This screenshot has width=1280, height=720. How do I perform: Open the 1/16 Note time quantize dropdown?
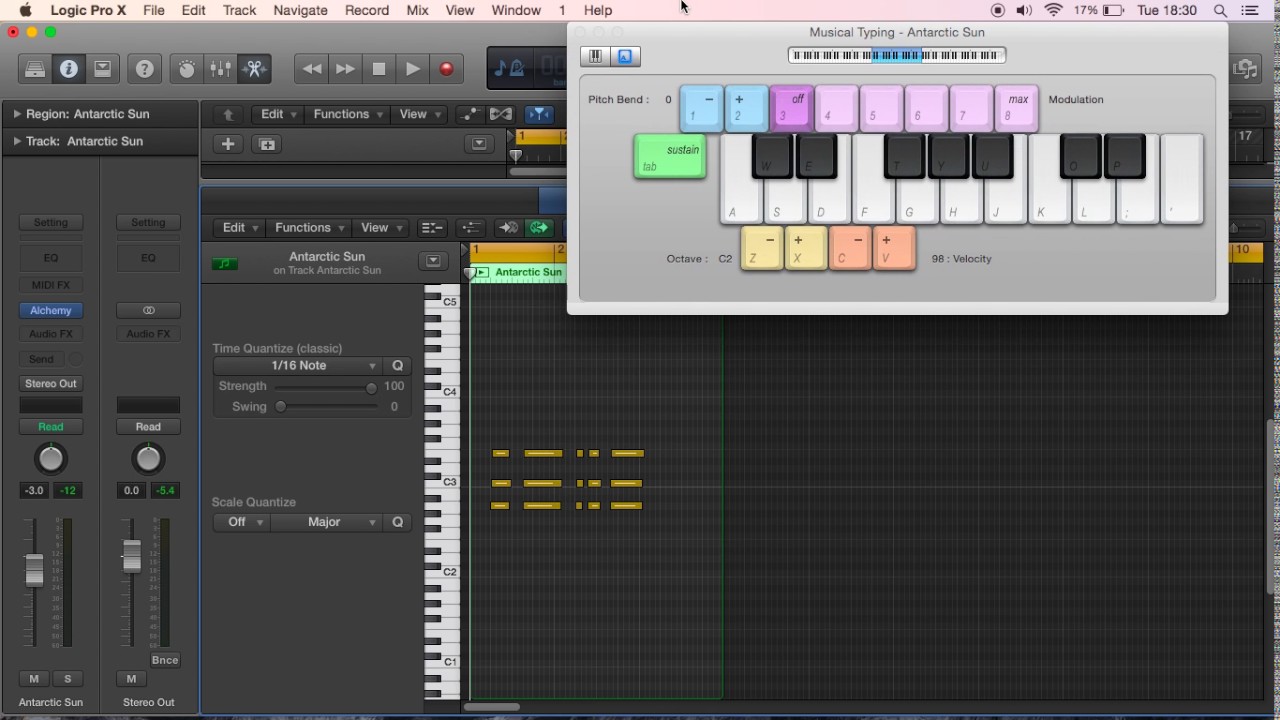point(298,366)
